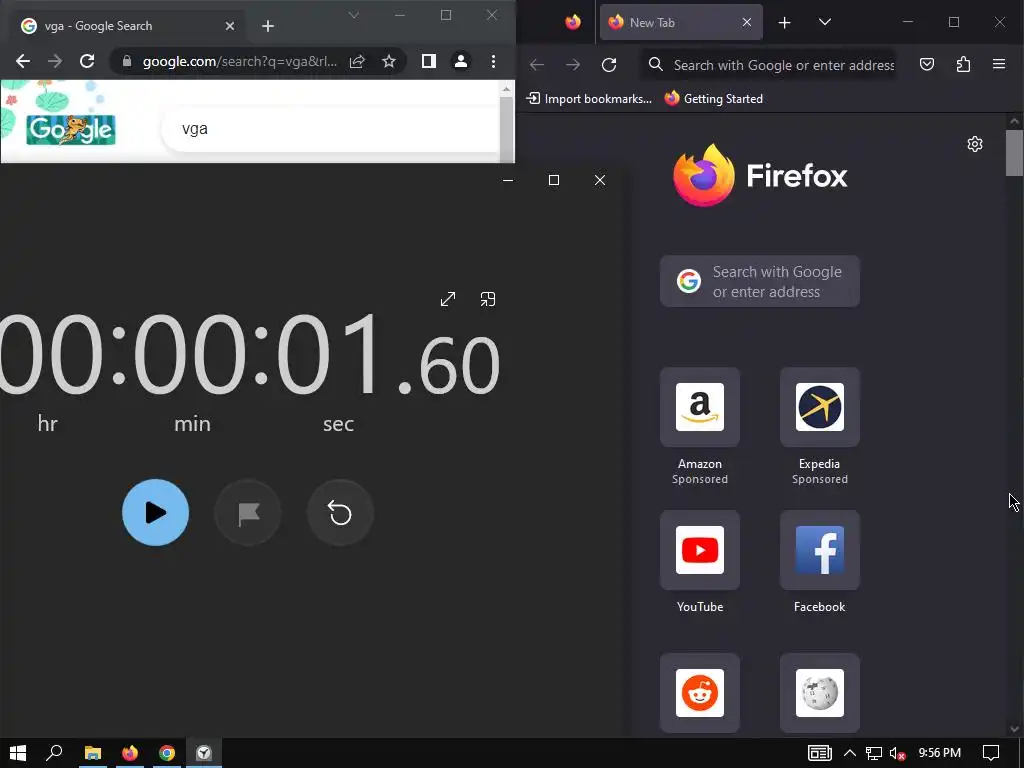Open Reddit shortcut tile

(x=699, y=693)
